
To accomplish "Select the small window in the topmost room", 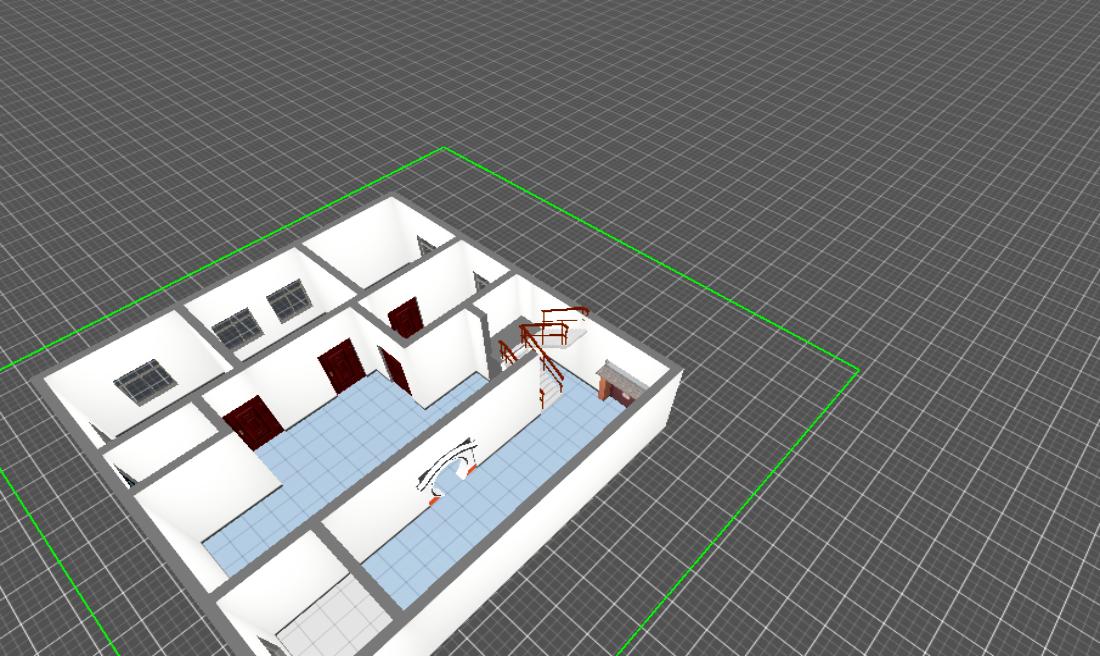I will tap(426, 245).
